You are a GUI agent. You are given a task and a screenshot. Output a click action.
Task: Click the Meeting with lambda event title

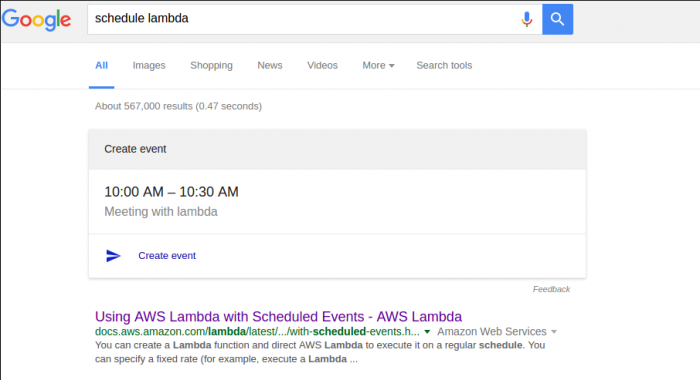(161, 212)
